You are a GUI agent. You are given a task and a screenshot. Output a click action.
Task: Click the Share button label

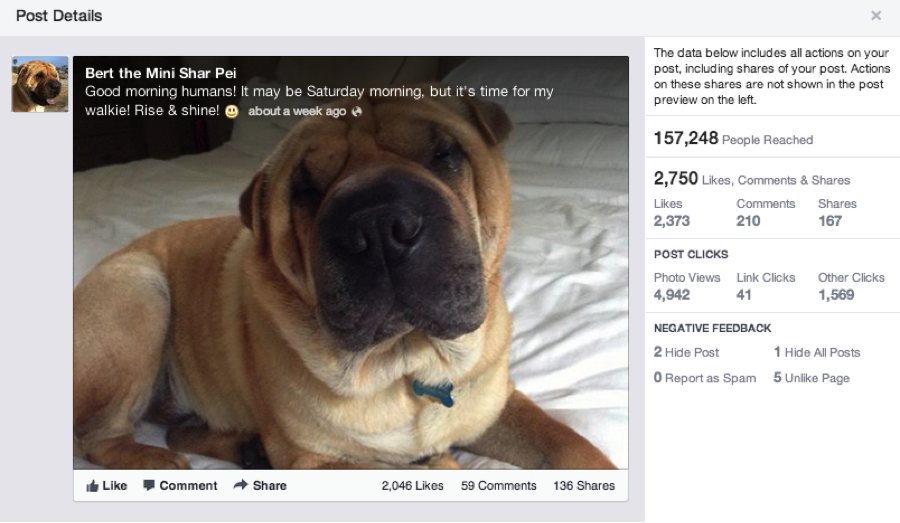[x=269, y=486]
